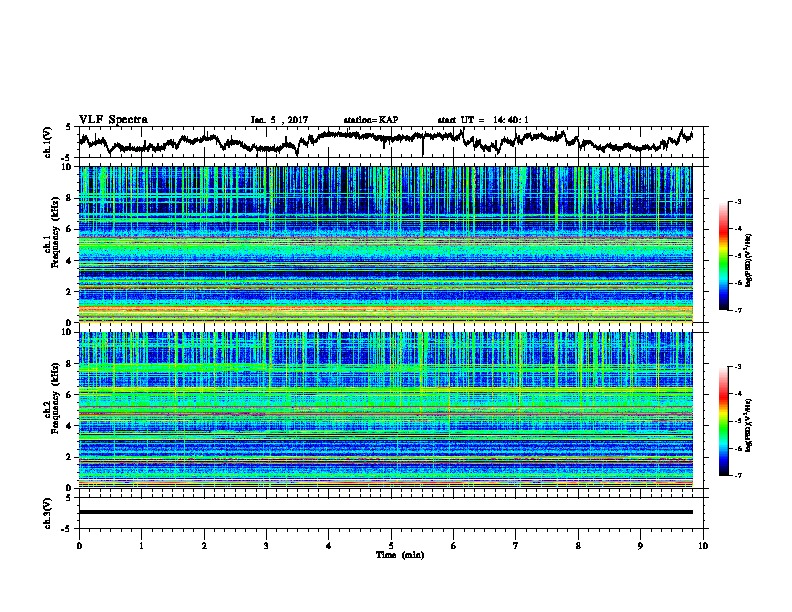This screenshot has width=792, height=612.
Task: Click the ch.1 voltage waveform trace panel
Action: click(x=390, y=142)
